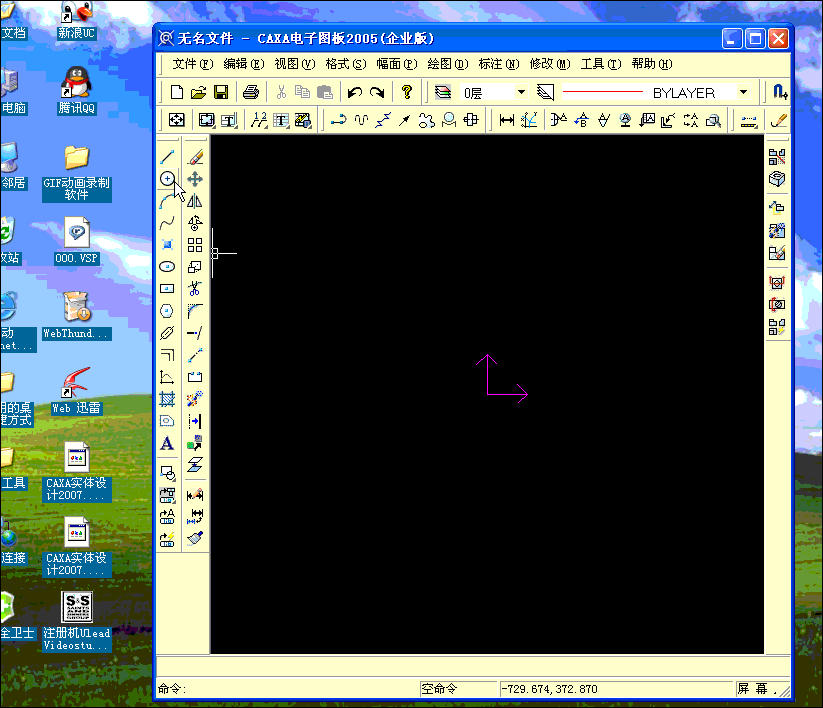This screenshot has height=708, width=823.
Task: Select the Rectangle drawing tool
Action: click(x=167, y=289)
